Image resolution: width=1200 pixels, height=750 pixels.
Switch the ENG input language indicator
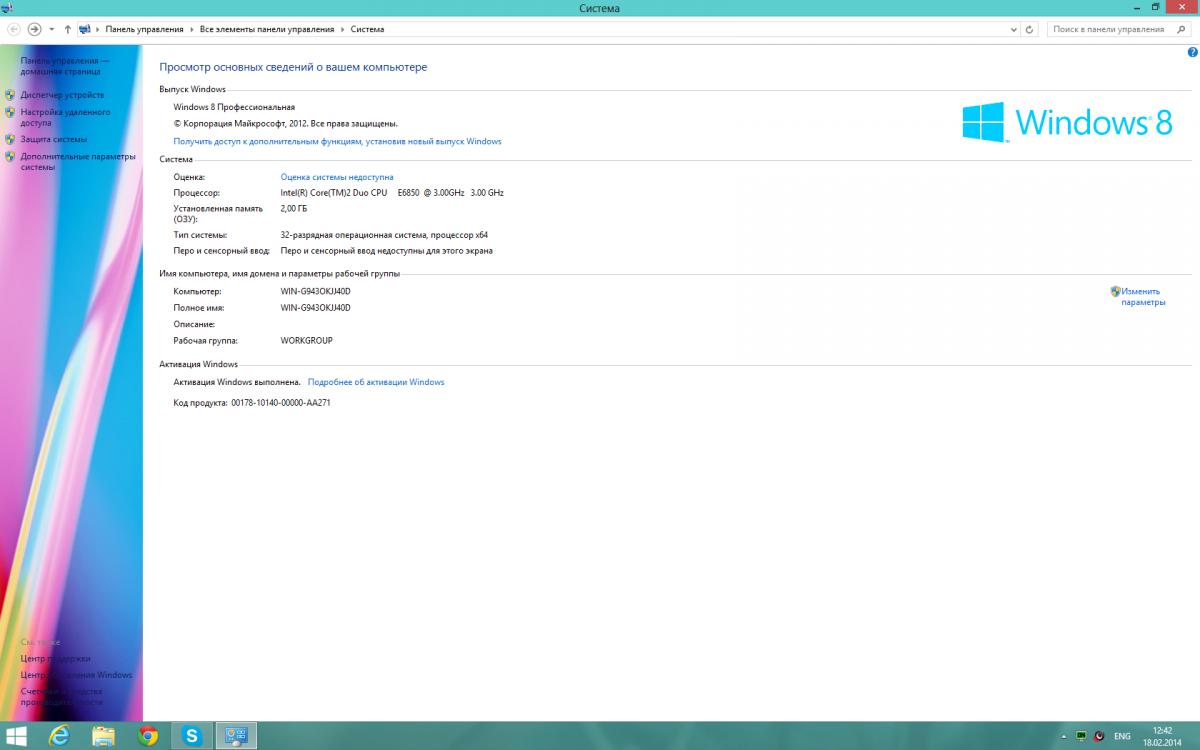coord(1122,736)
